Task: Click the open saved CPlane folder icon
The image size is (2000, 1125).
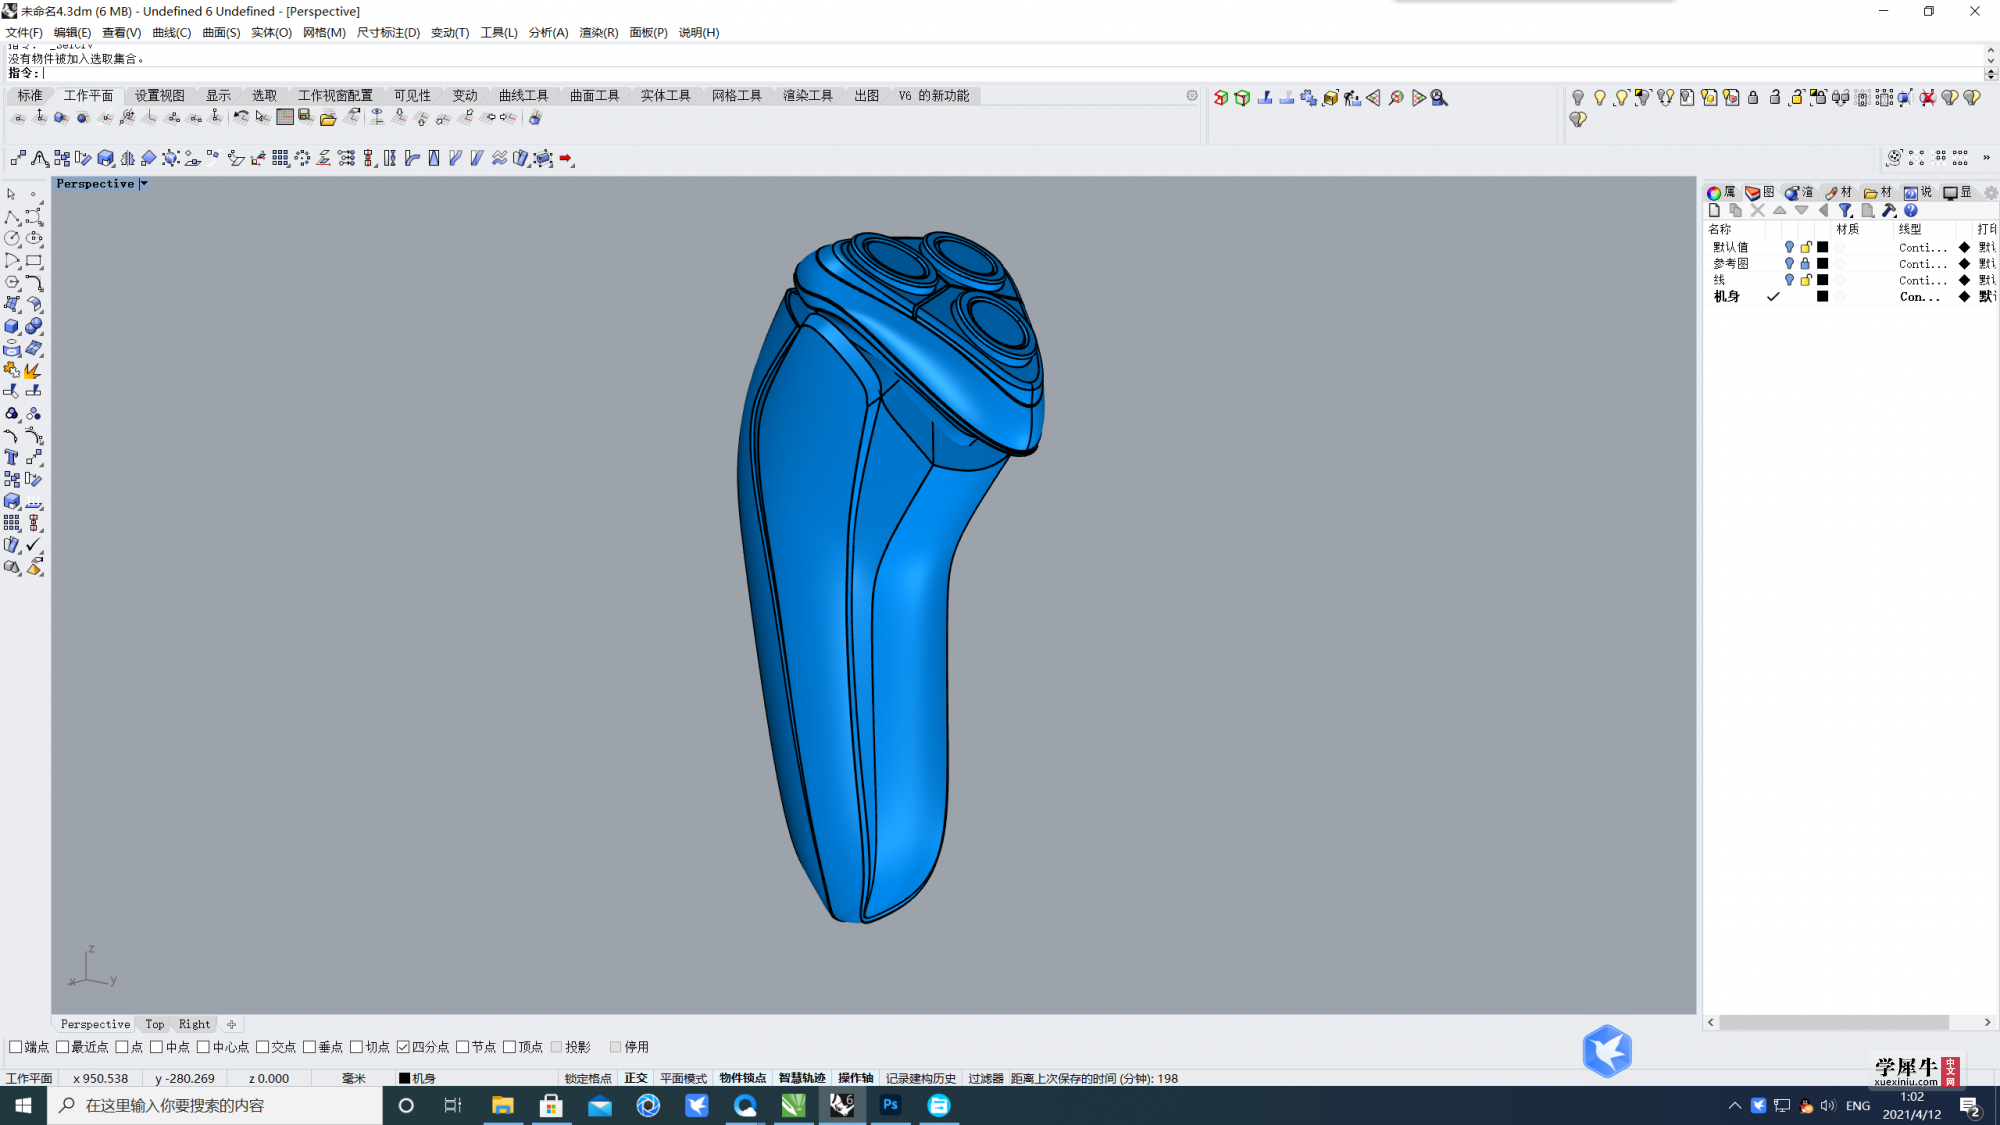Action: click(328, 118)
